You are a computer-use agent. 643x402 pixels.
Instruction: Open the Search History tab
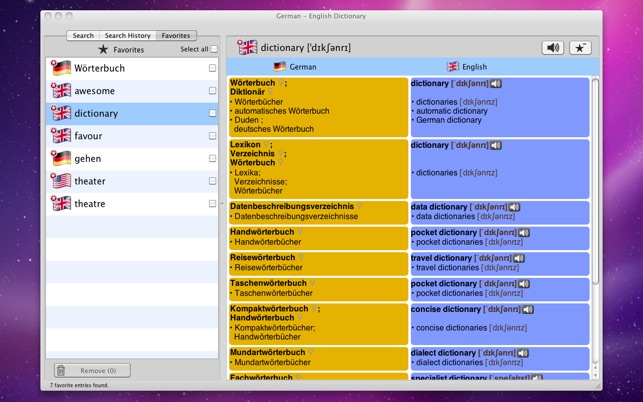pos(128,36)
